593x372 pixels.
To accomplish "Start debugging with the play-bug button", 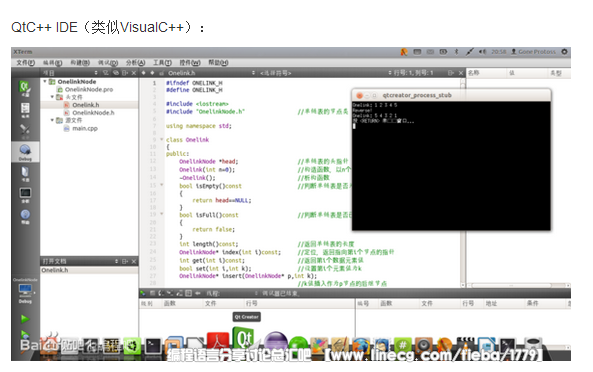I will pyautogui.click(x=25, y=335).
